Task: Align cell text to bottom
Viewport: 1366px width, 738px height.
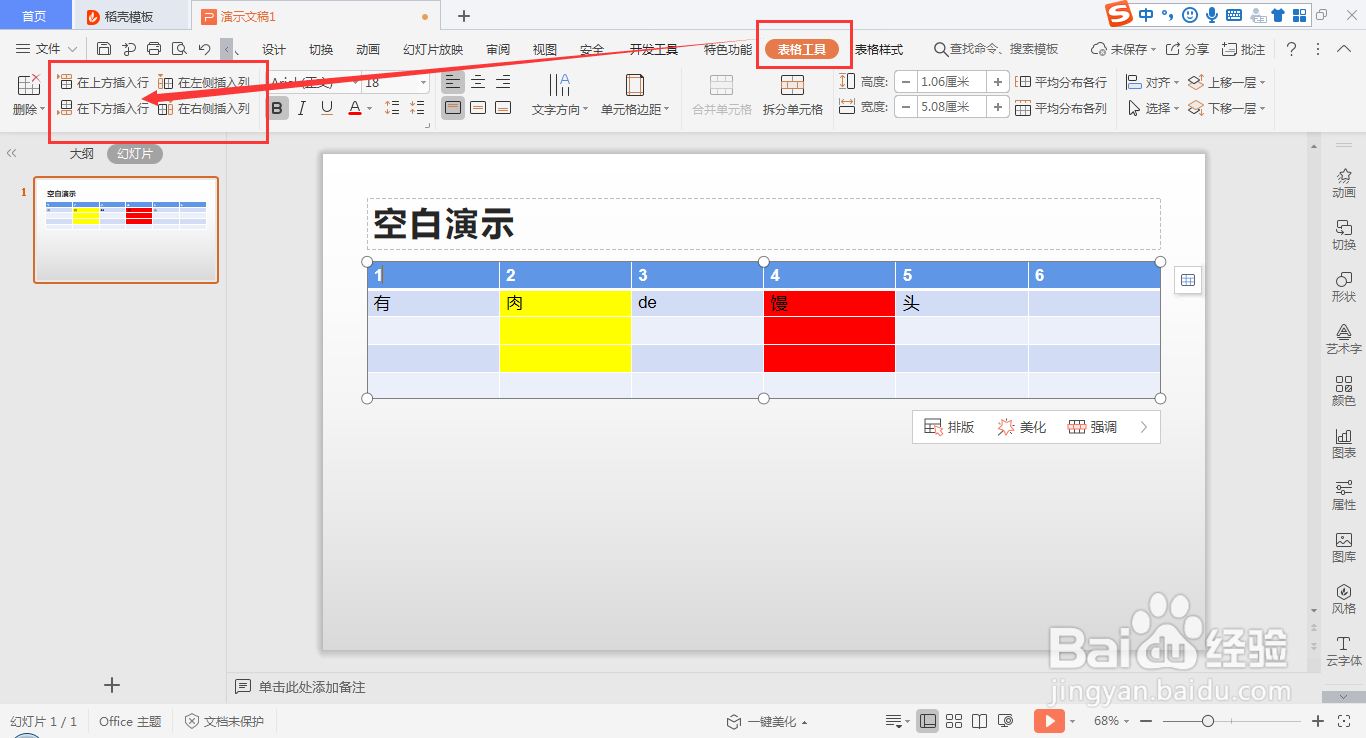Action: coord(503,108)
